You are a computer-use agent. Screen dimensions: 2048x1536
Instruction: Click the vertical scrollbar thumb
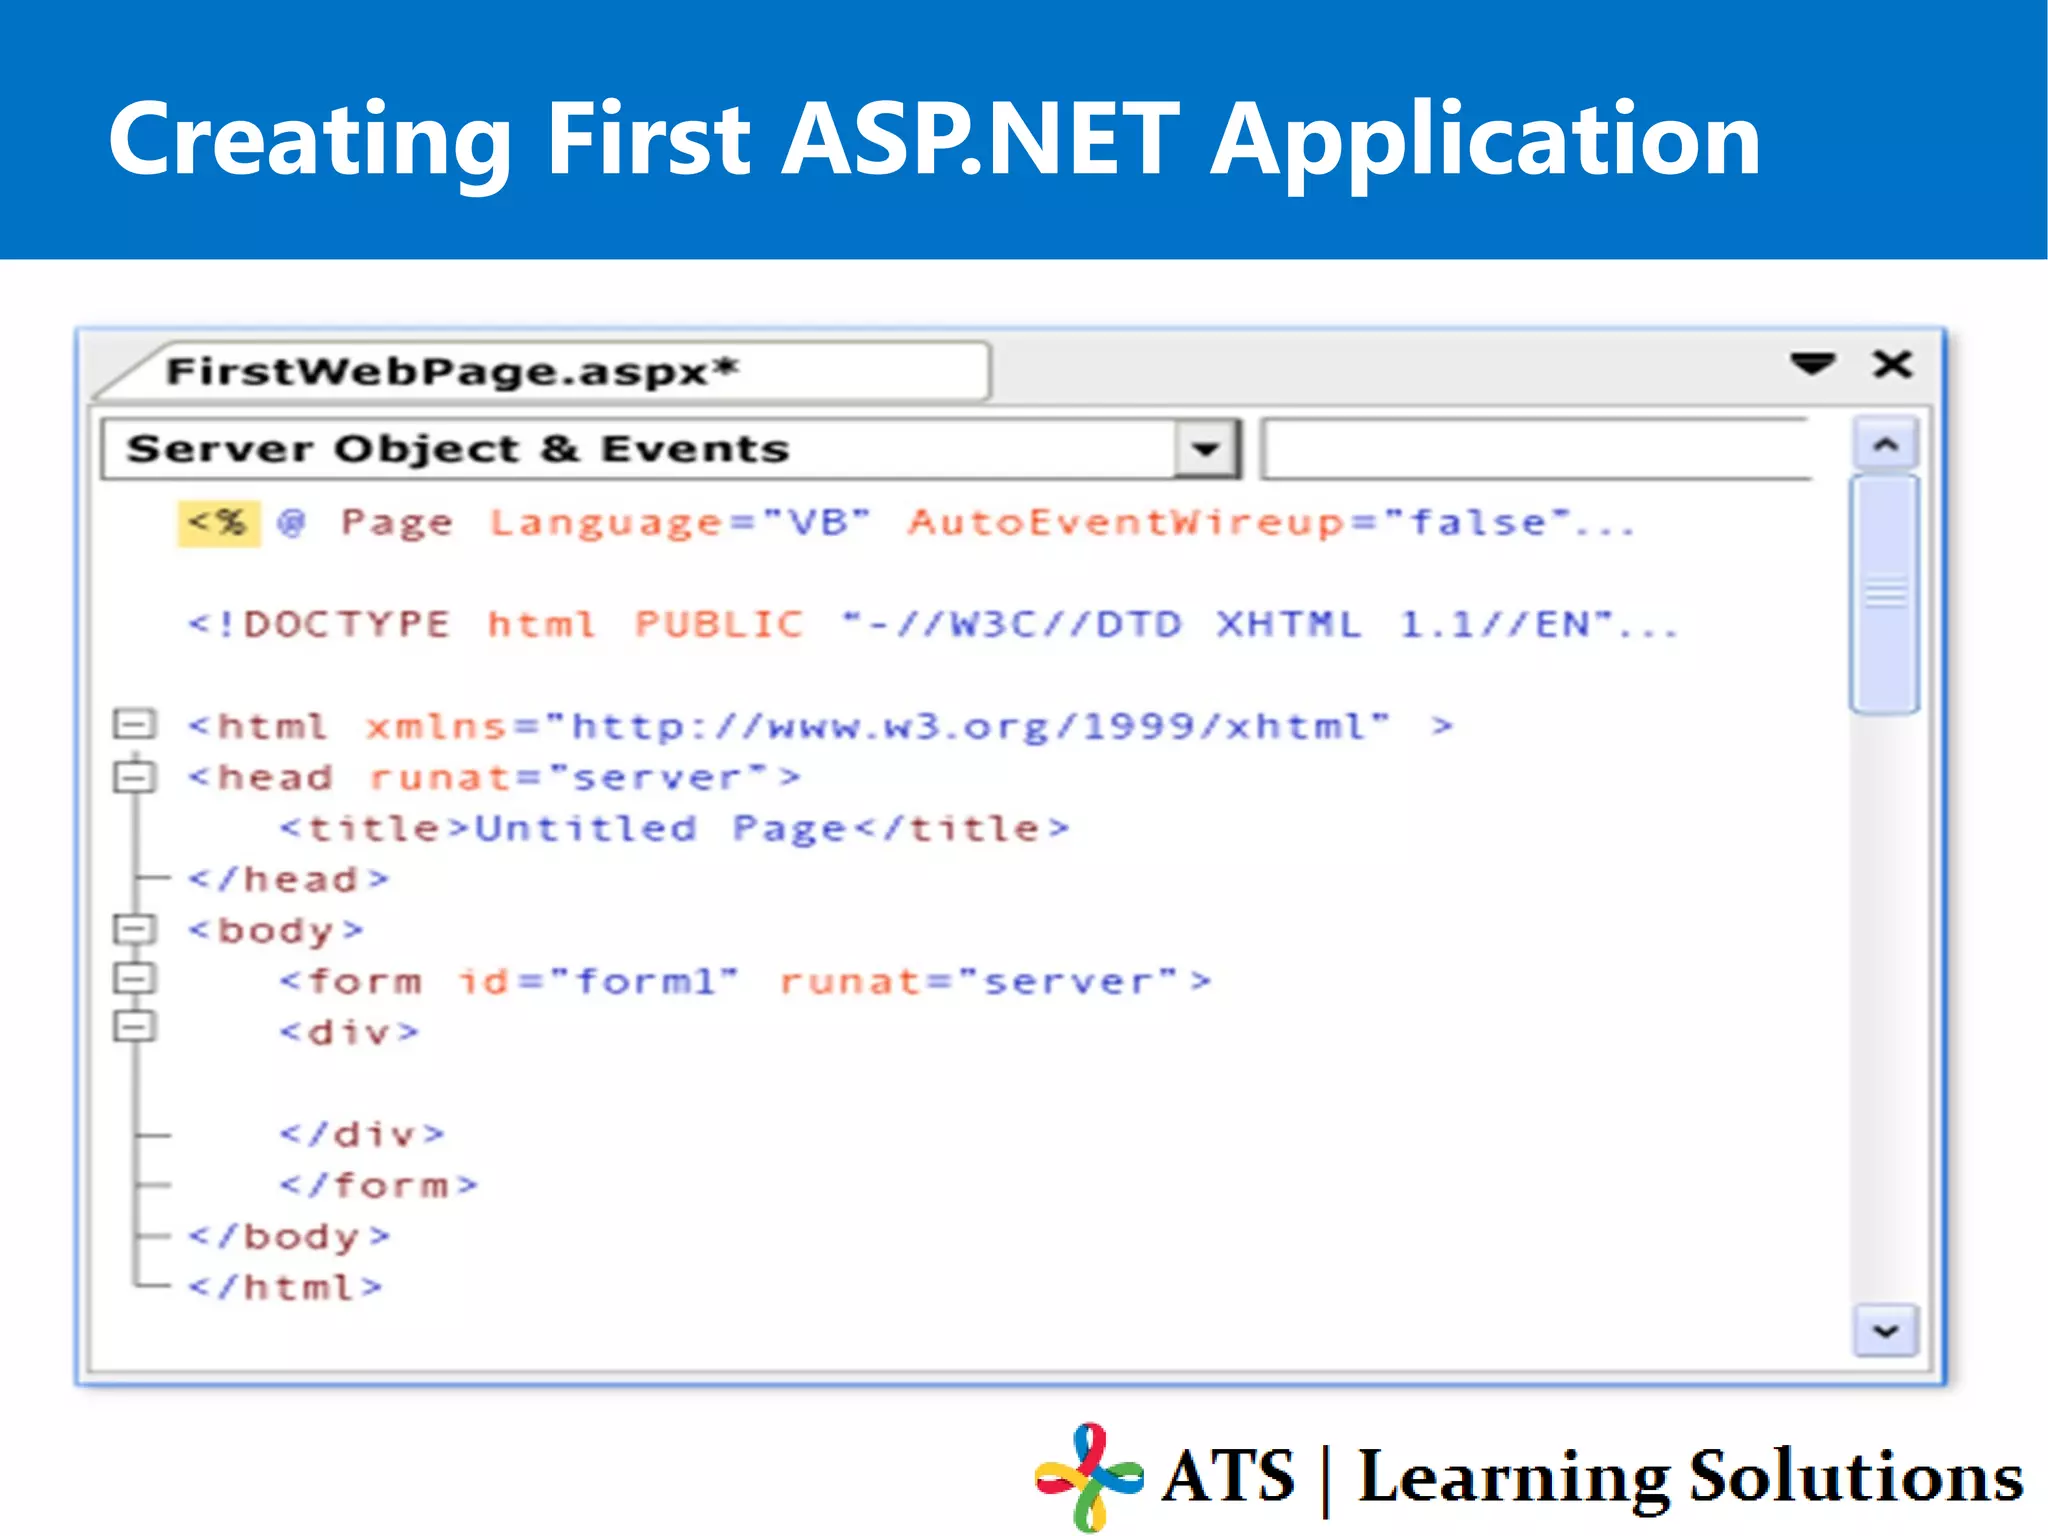point(1885,595)
